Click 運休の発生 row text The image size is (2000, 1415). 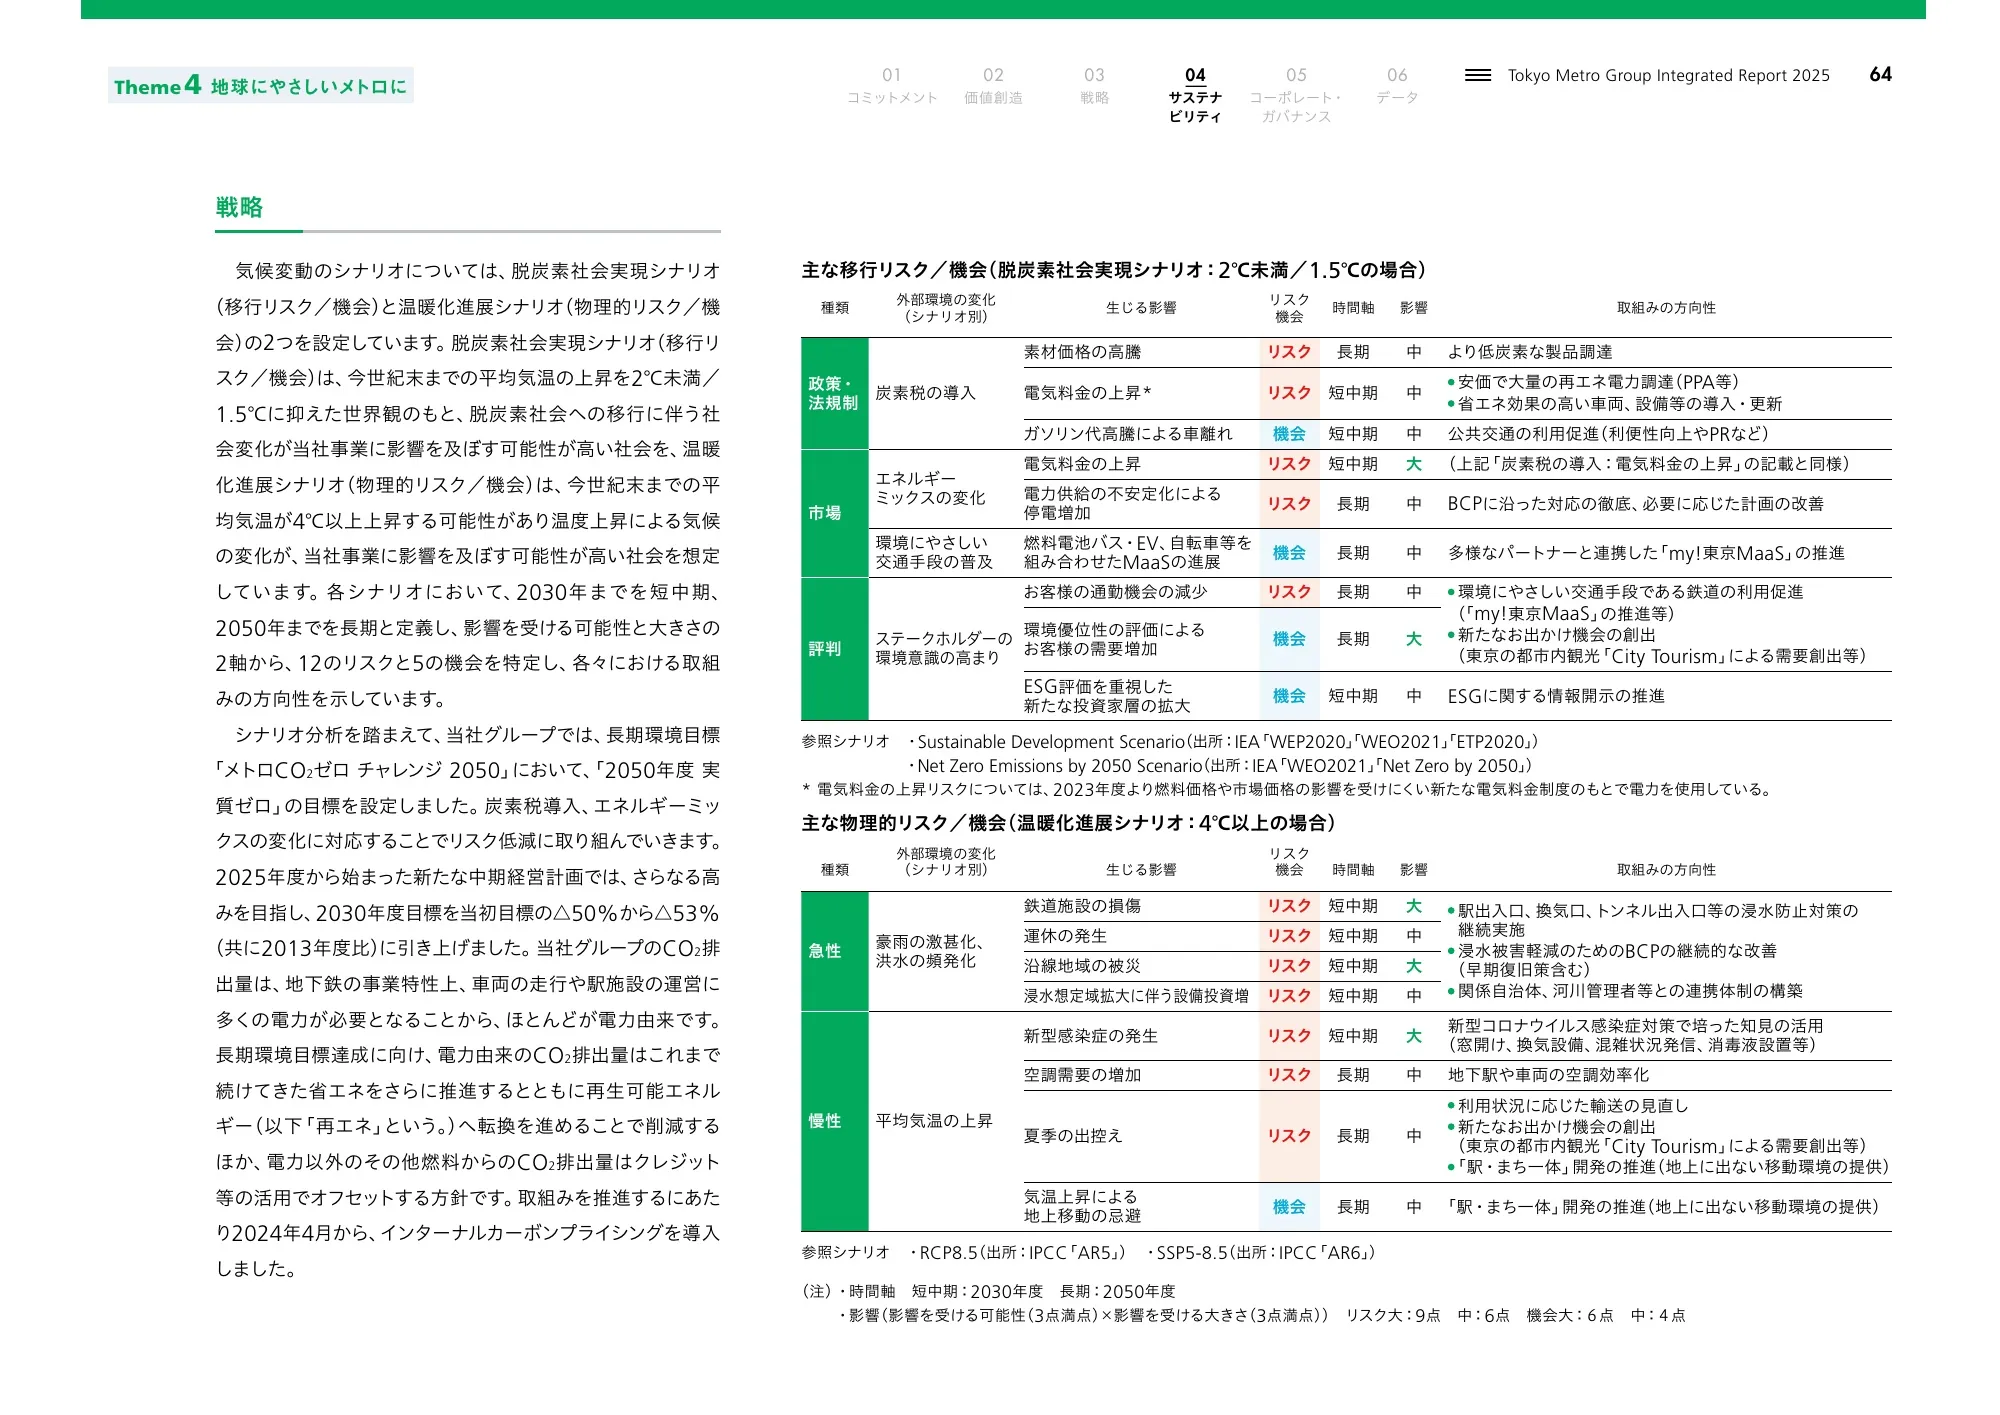point(1065,936)
